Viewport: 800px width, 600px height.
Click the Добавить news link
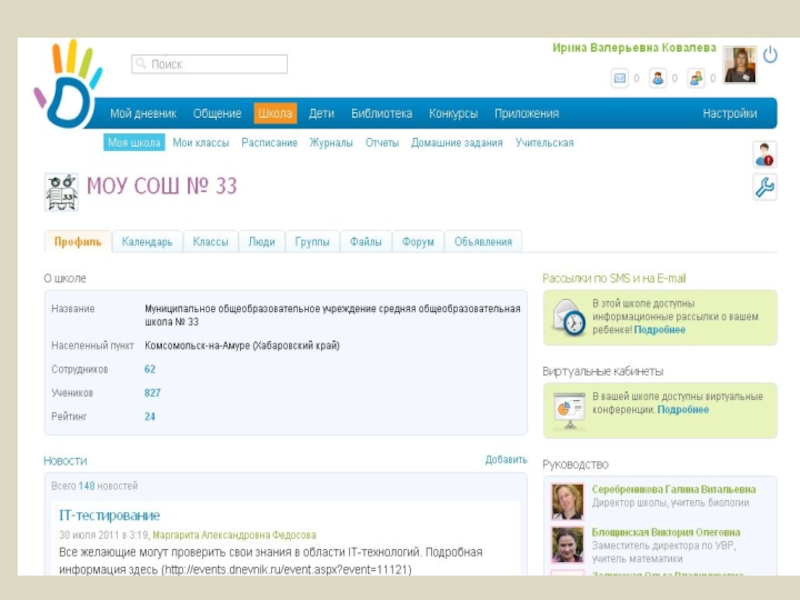[x=506, y=460]
